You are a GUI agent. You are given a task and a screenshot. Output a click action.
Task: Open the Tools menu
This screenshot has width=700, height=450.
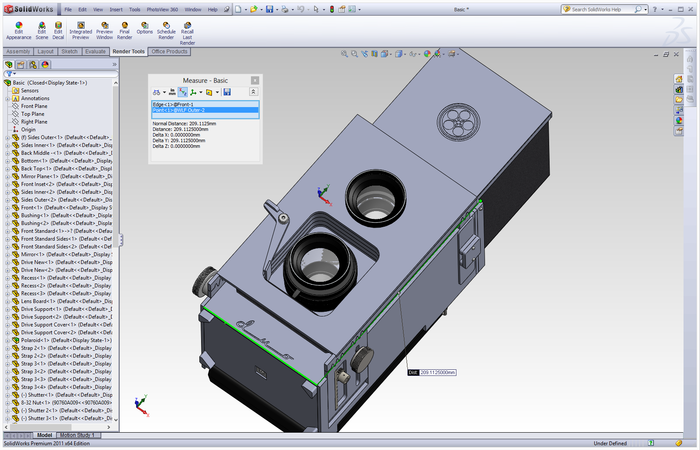(x=134, y=9)
